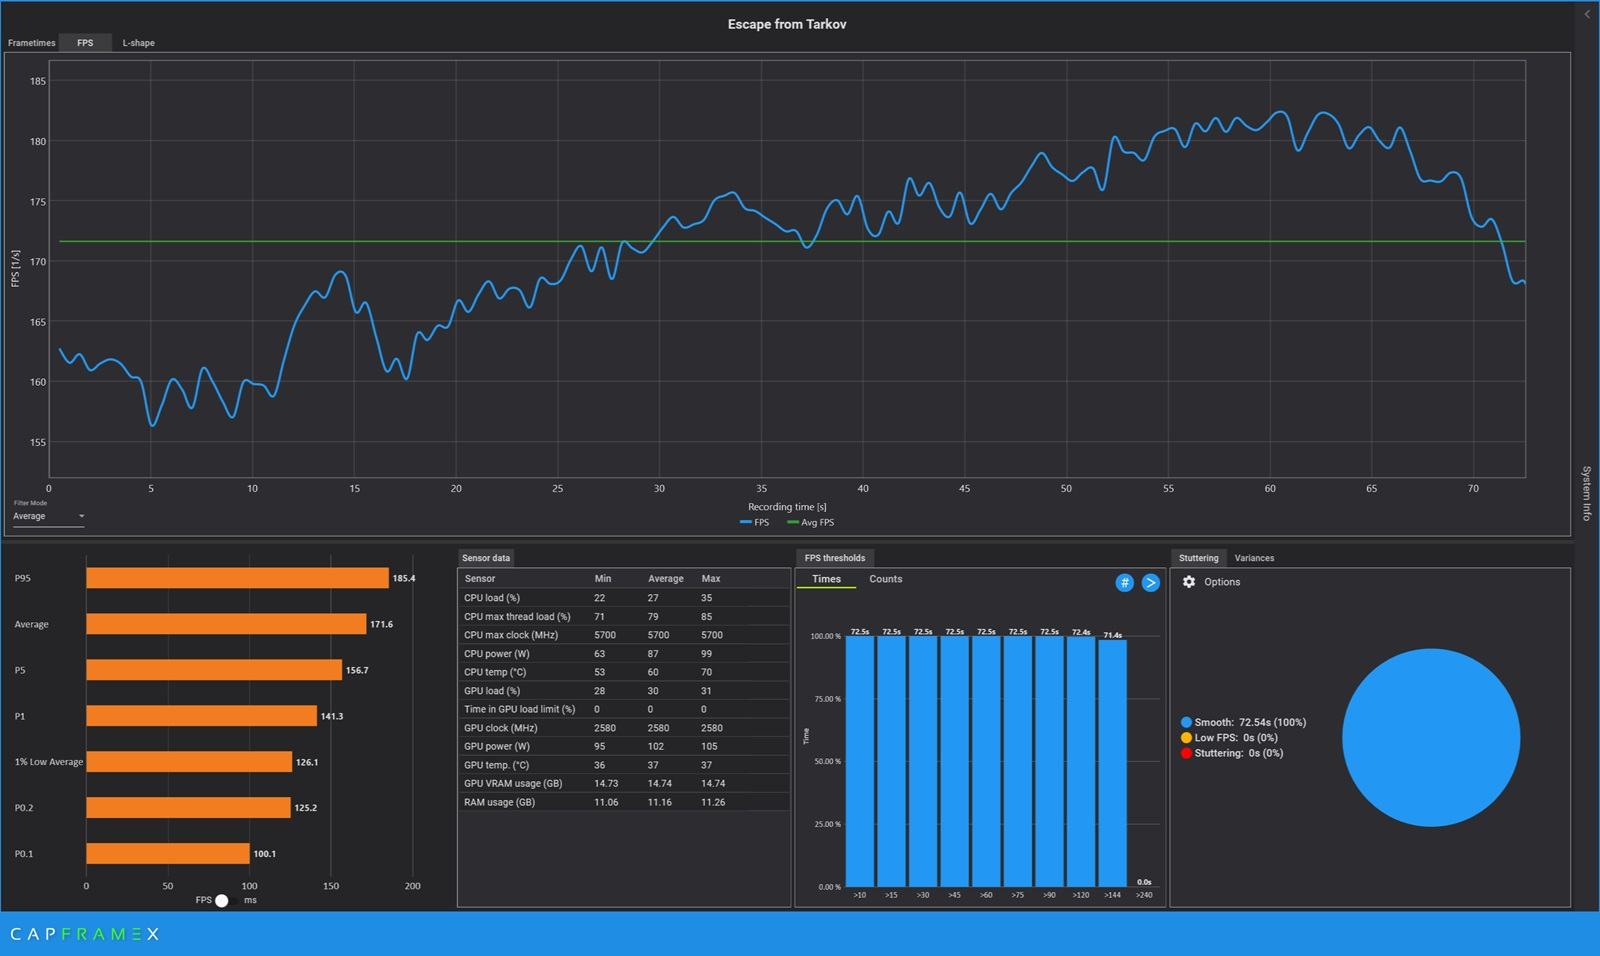Click the "Recording time [s]" axis label
Screen dimensions: 1600x956
click(787, 507)
